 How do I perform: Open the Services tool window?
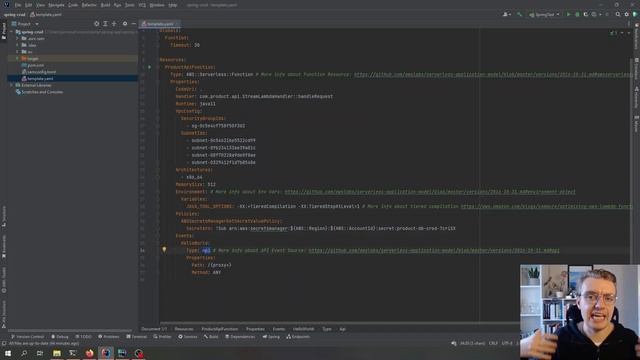(188, 337)
